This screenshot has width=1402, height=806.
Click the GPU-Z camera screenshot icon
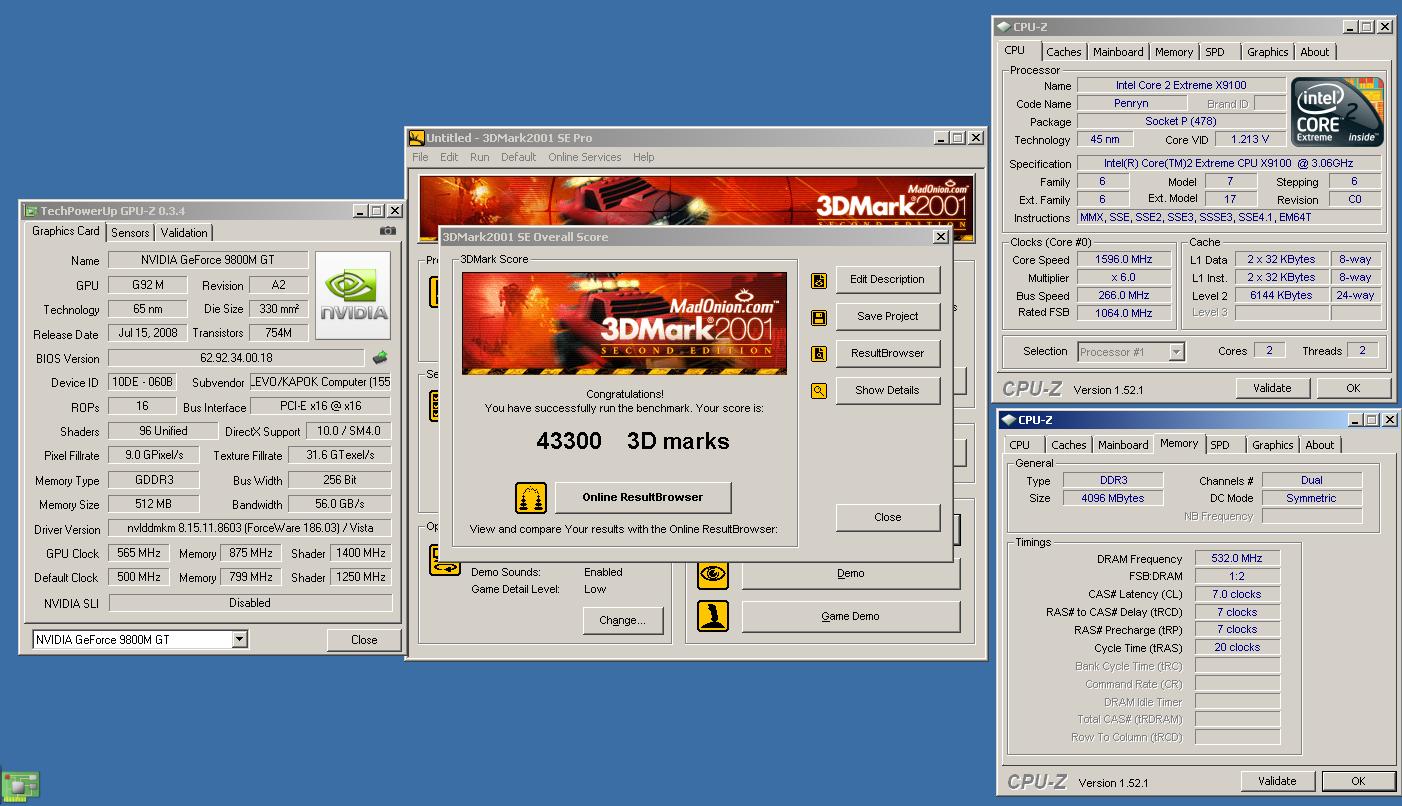point(387,231)
